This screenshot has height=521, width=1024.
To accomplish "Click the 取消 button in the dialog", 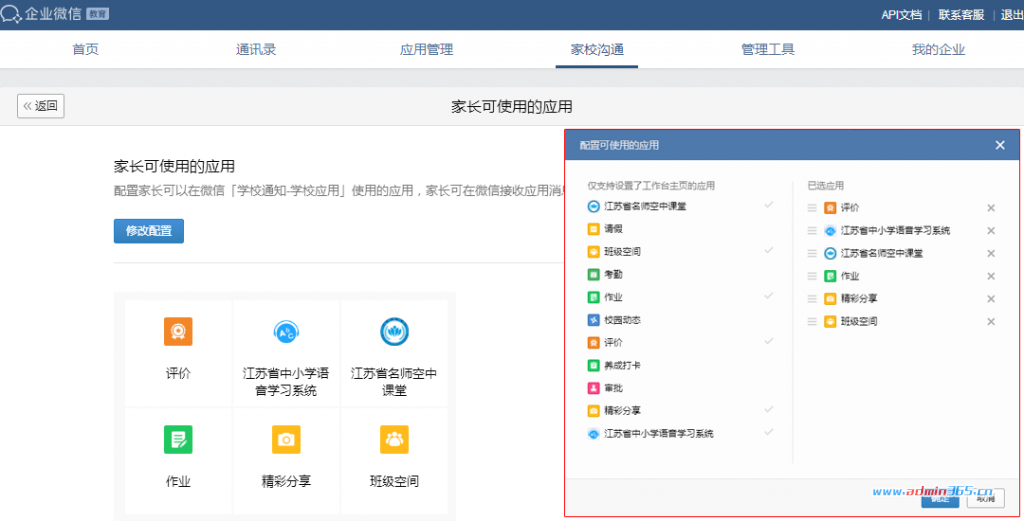I will [985, 498].
